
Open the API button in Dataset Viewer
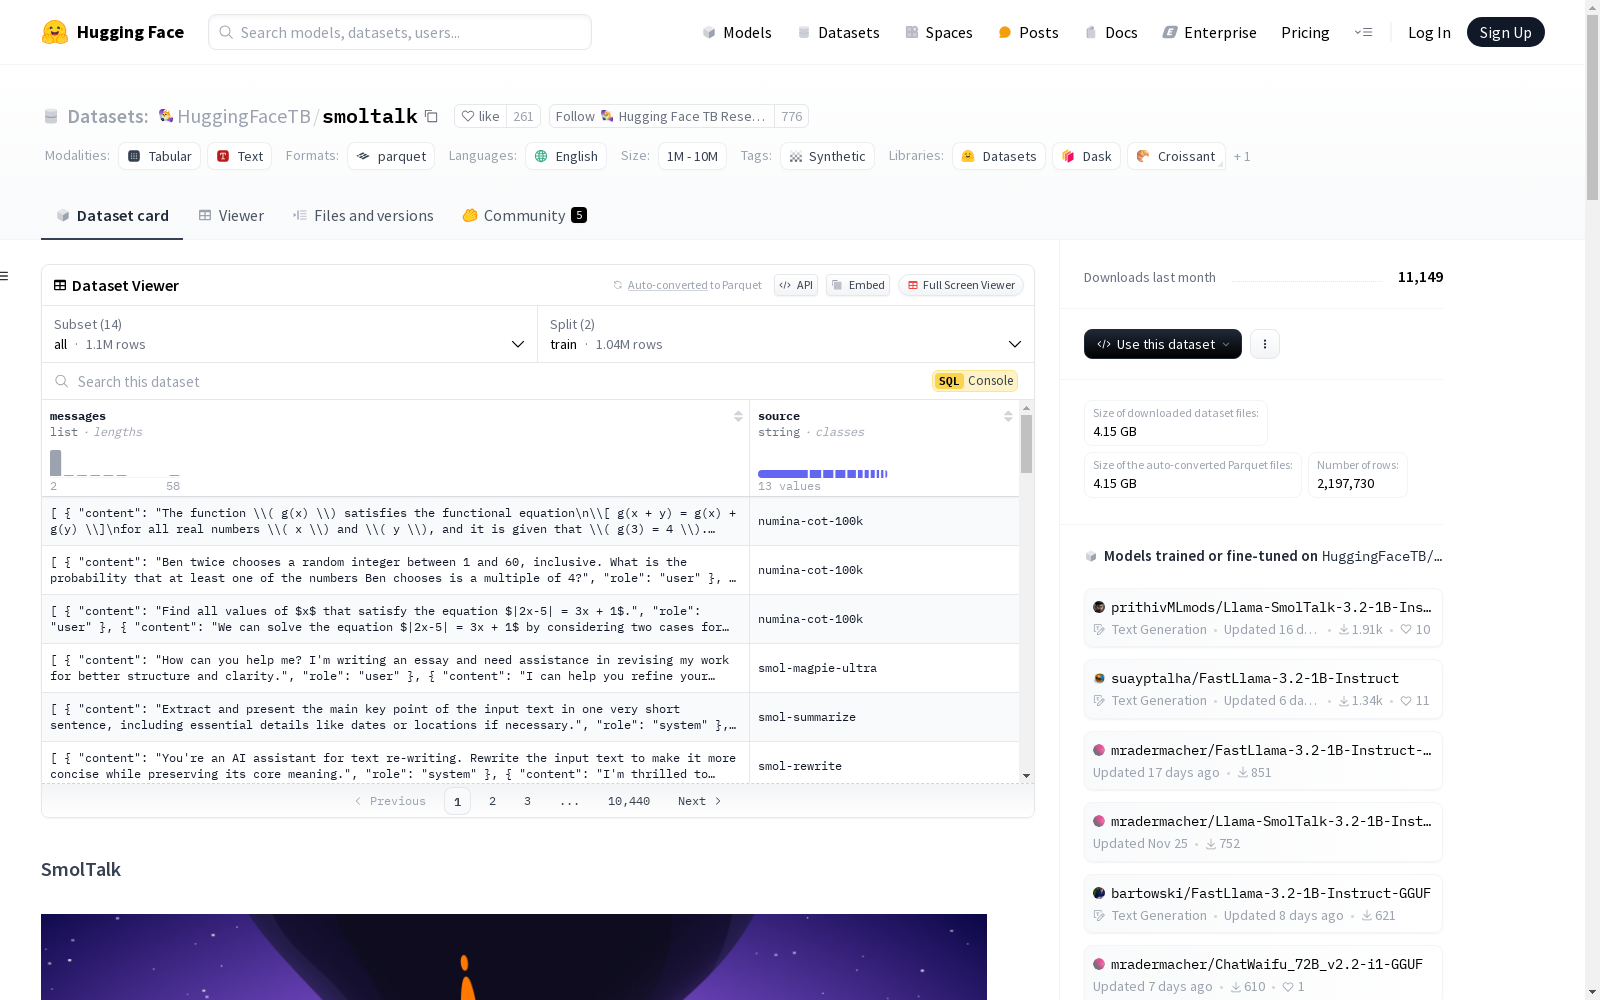pos(796,285)
